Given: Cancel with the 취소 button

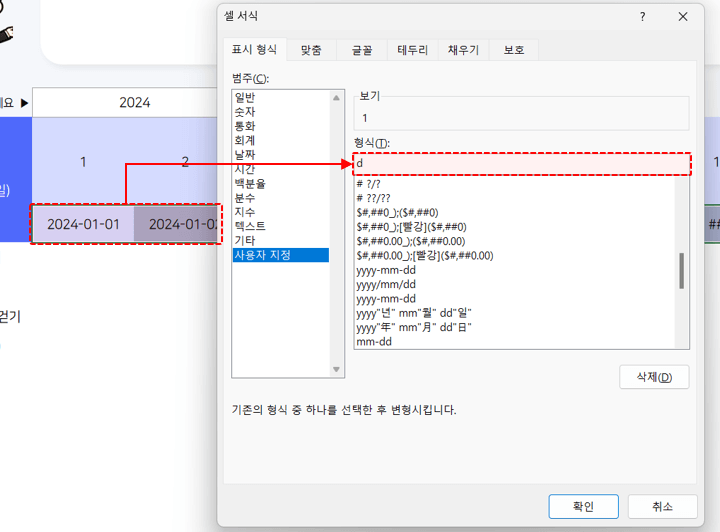Looking at the screenshot, I should coord(662,506).
